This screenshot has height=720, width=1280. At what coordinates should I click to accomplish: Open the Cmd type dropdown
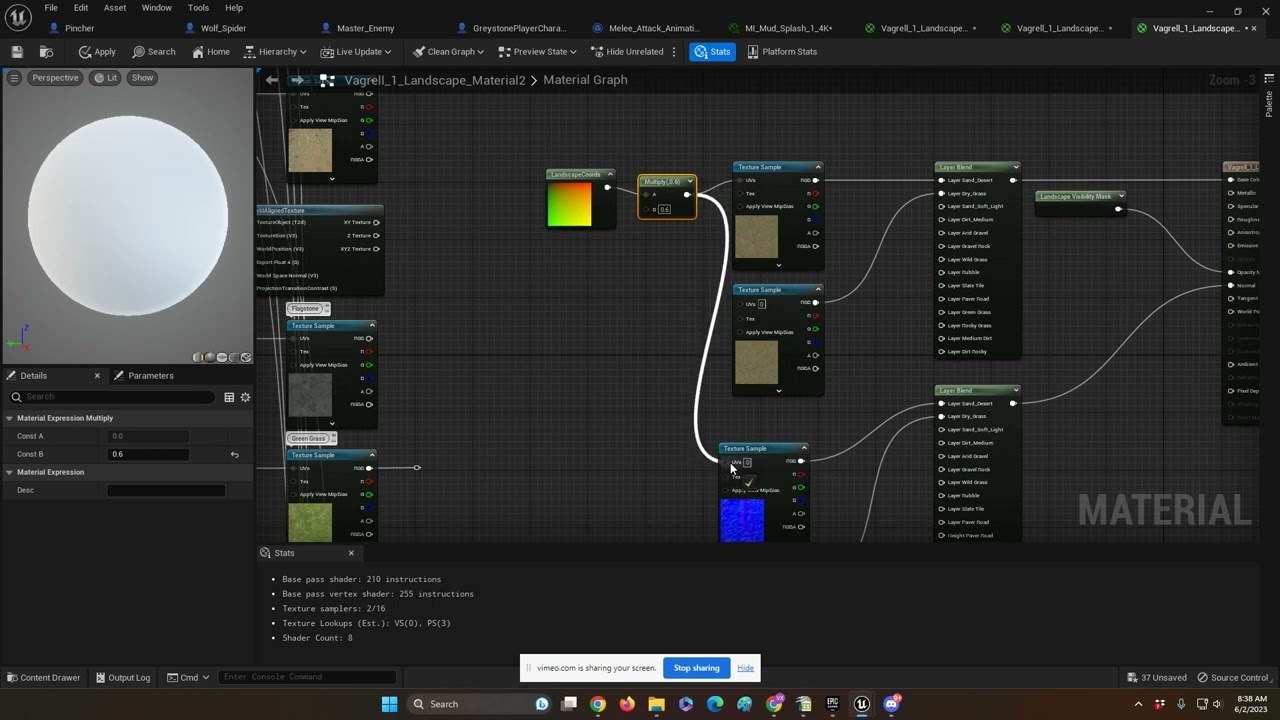coord(188,677)
